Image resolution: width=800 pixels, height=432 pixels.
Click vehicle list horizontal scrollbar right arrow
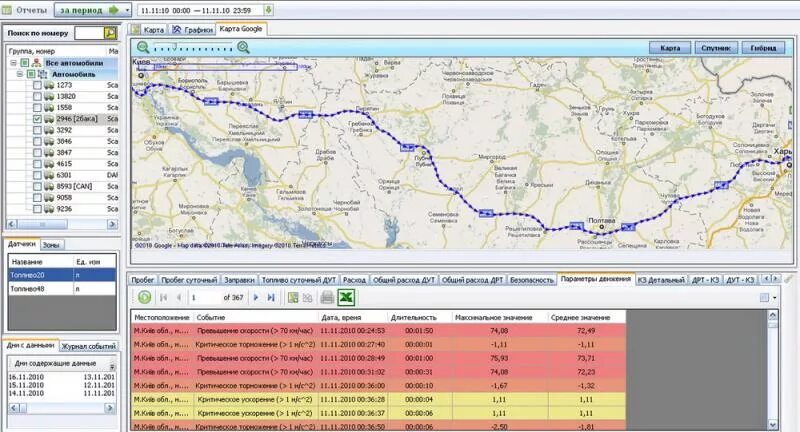coord(112,224)
